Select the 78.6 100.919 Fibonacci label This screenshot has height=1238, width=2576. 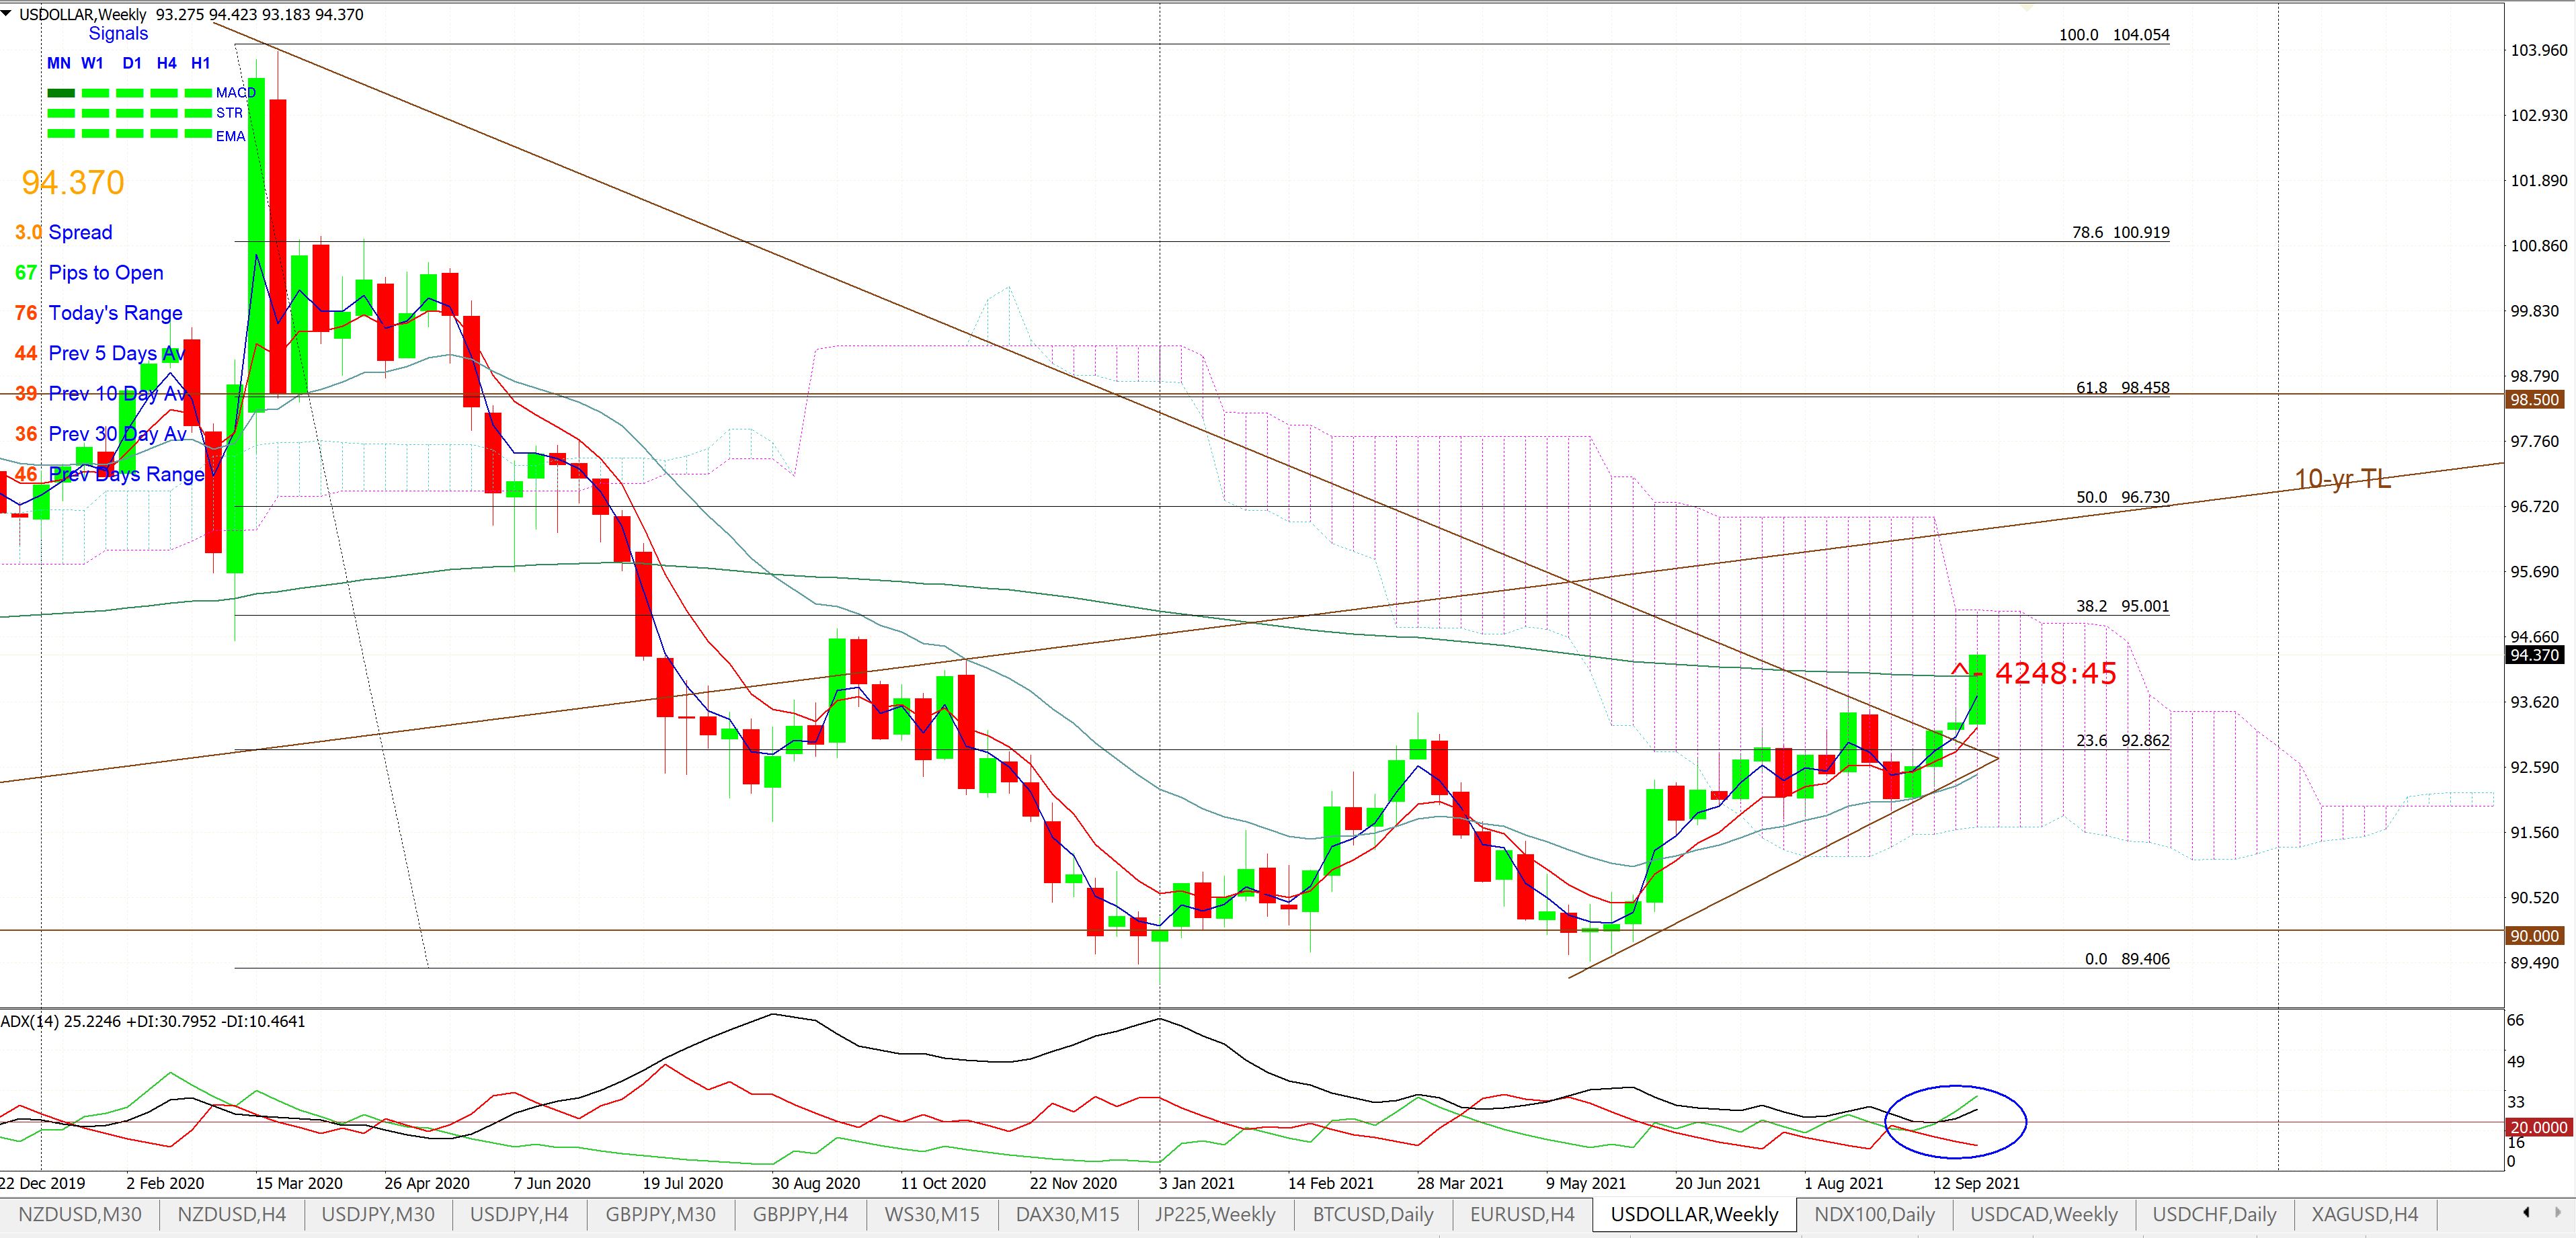coord(2121,232)
